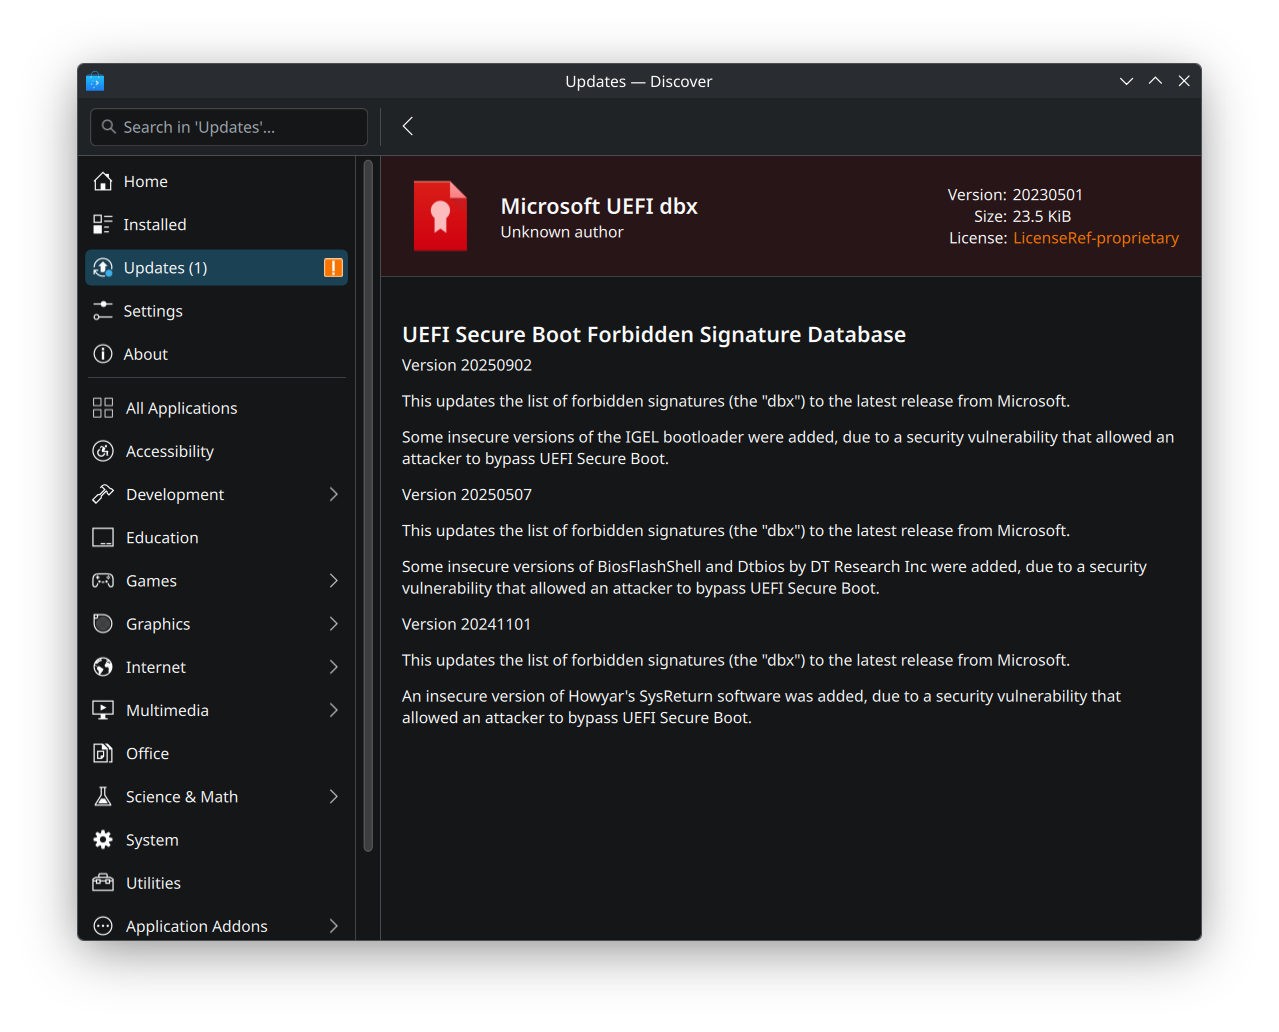This screenshot has height=1032, width=1279.
Task: Open the Utilities category
Action: (x=153, y=883)
